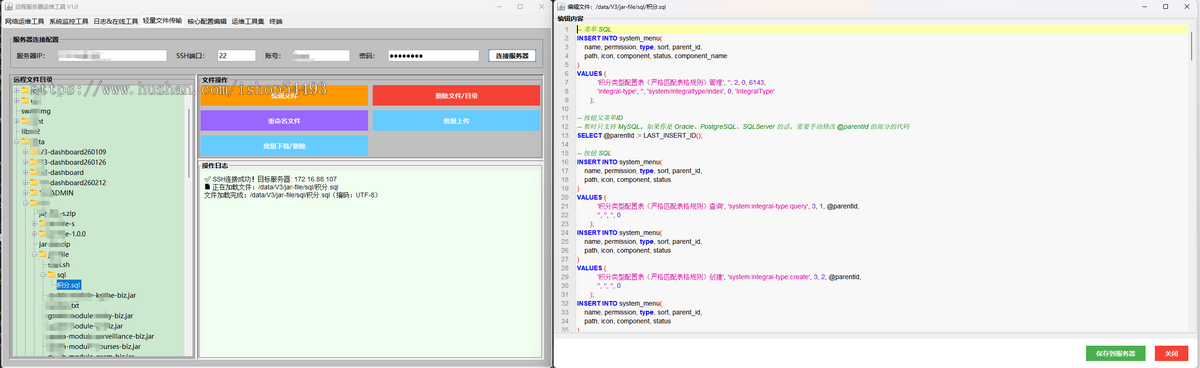Click the green 保存到服务器 button

(x=1115, y=353)
